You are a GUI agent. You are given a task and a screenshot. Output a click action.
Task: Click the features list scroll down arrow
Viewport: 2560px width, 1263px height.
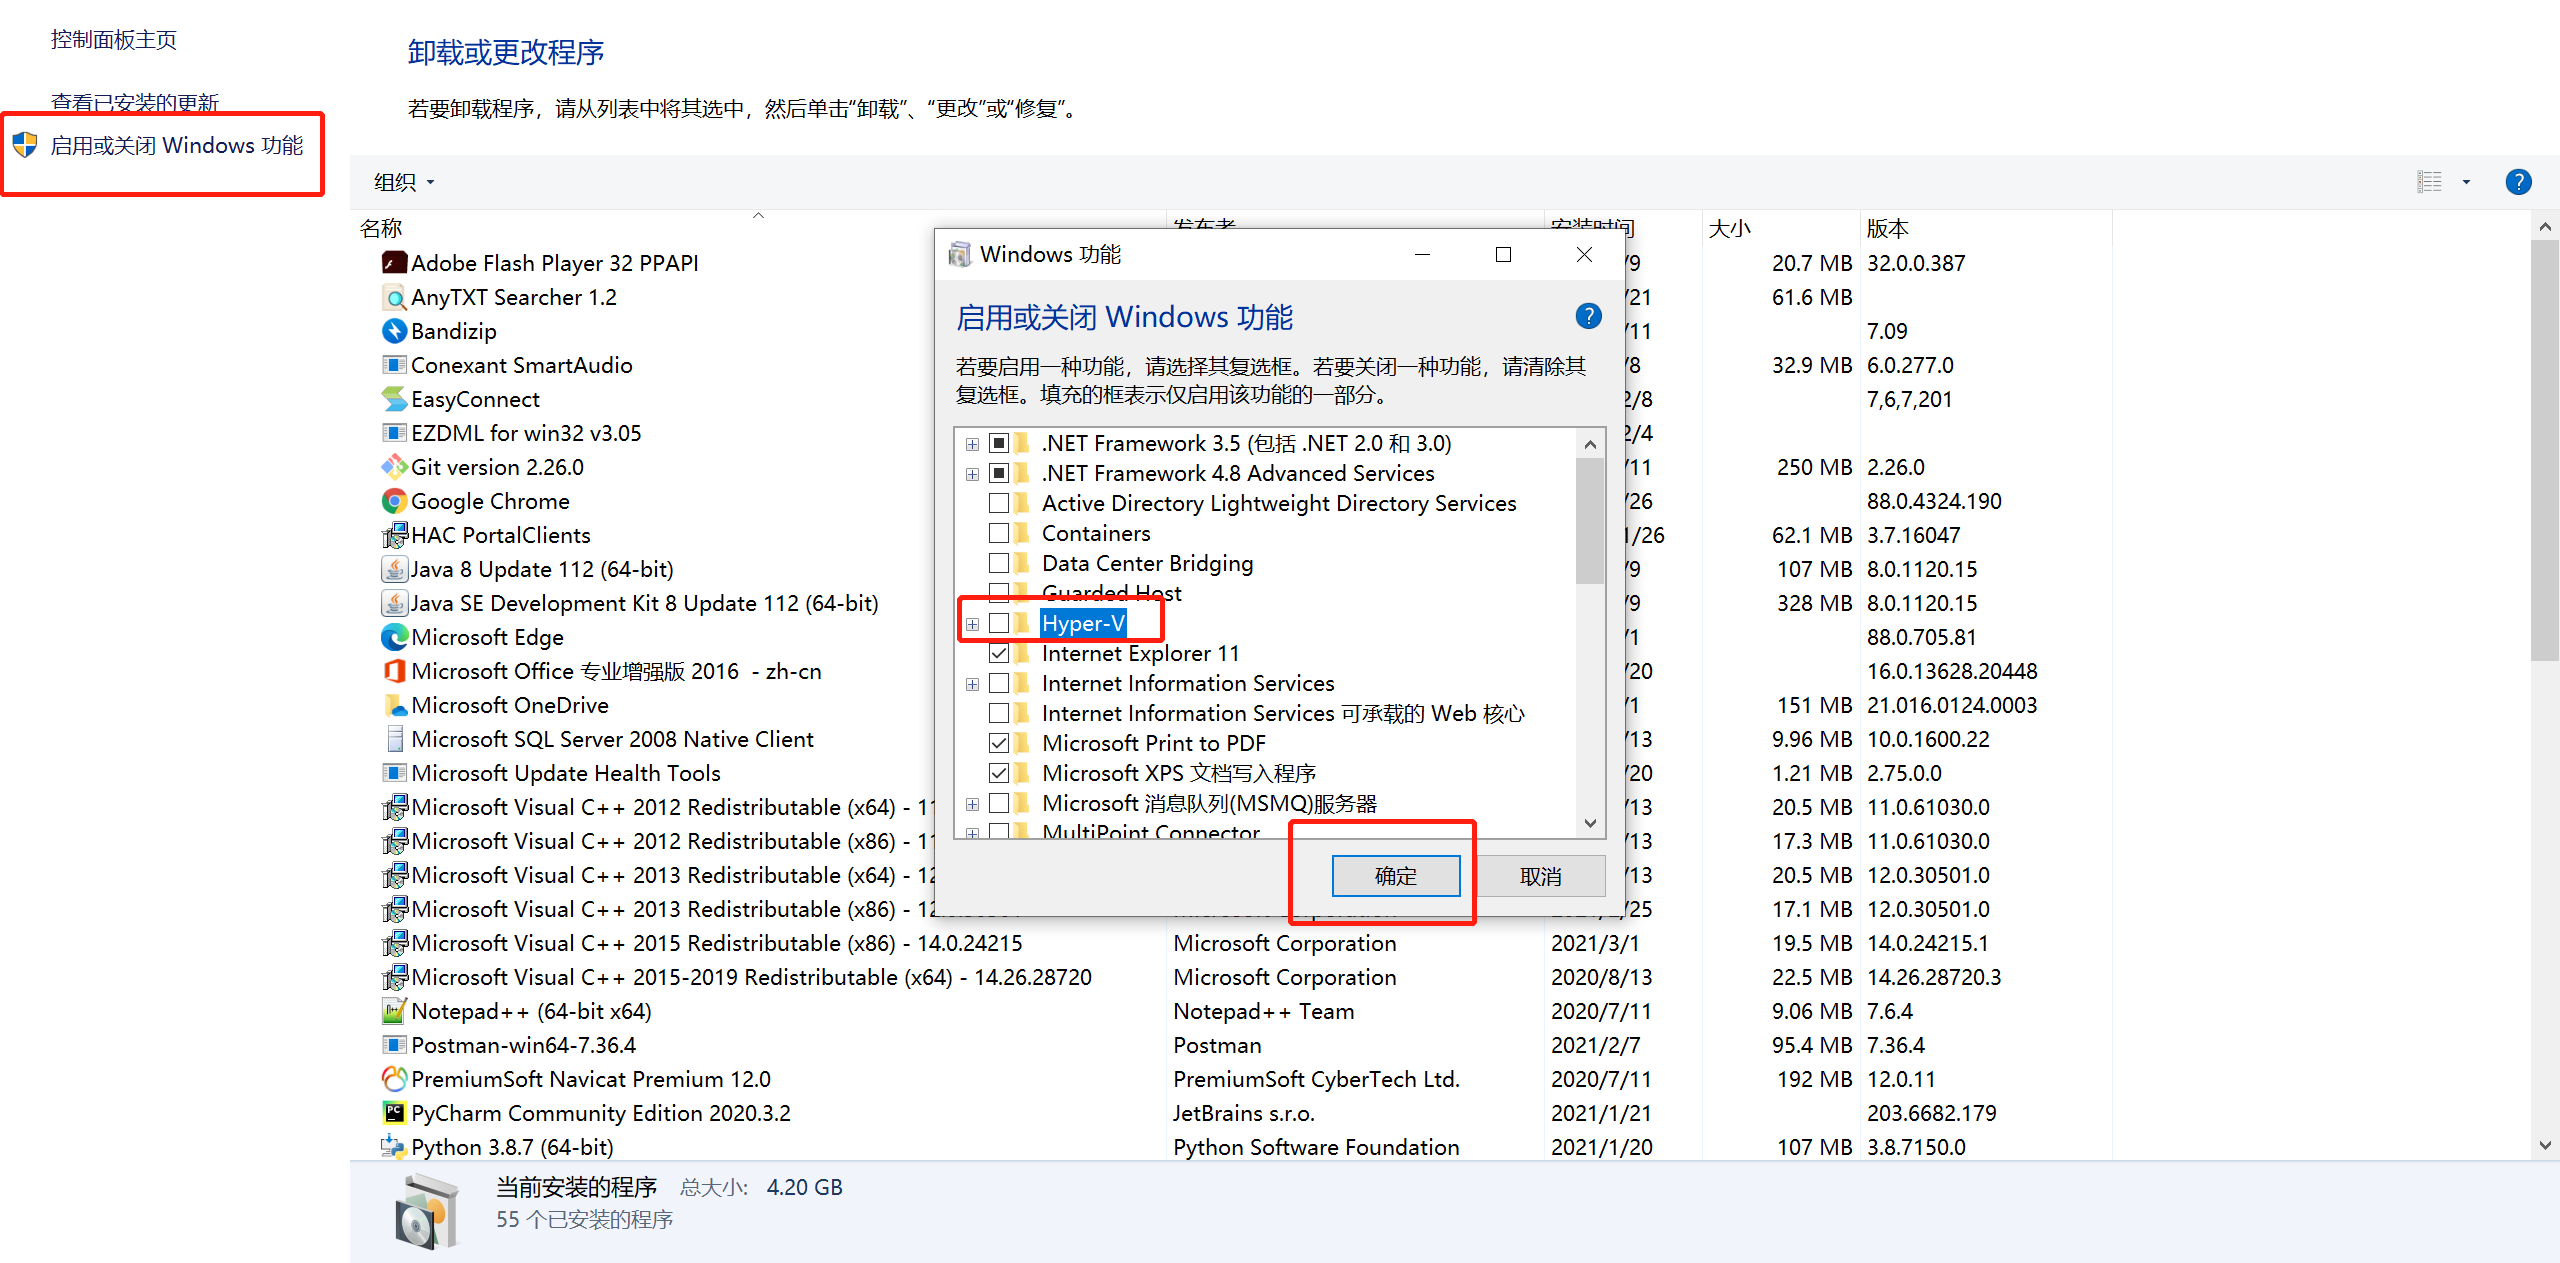[x=1590, y=823]
